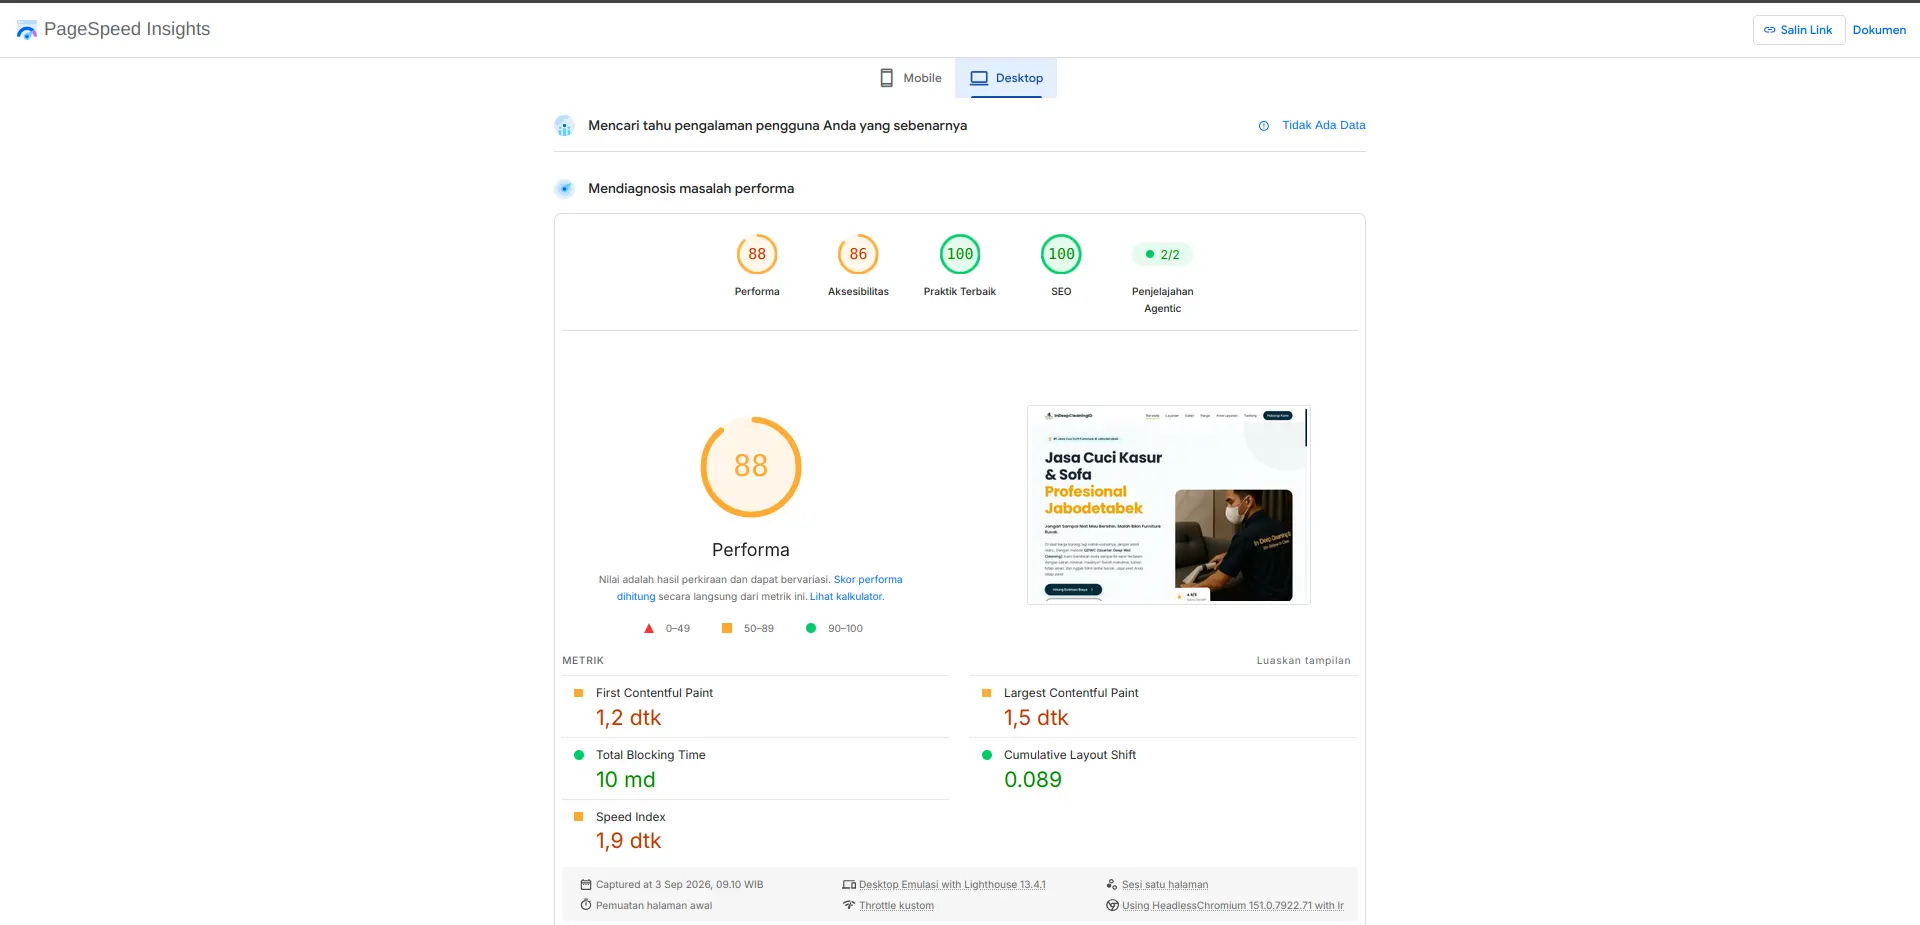Open Desktop Emulasi with Lighthouse 13.4.1
This screenshot has width=1920, height=925.
tap(952, 885)
